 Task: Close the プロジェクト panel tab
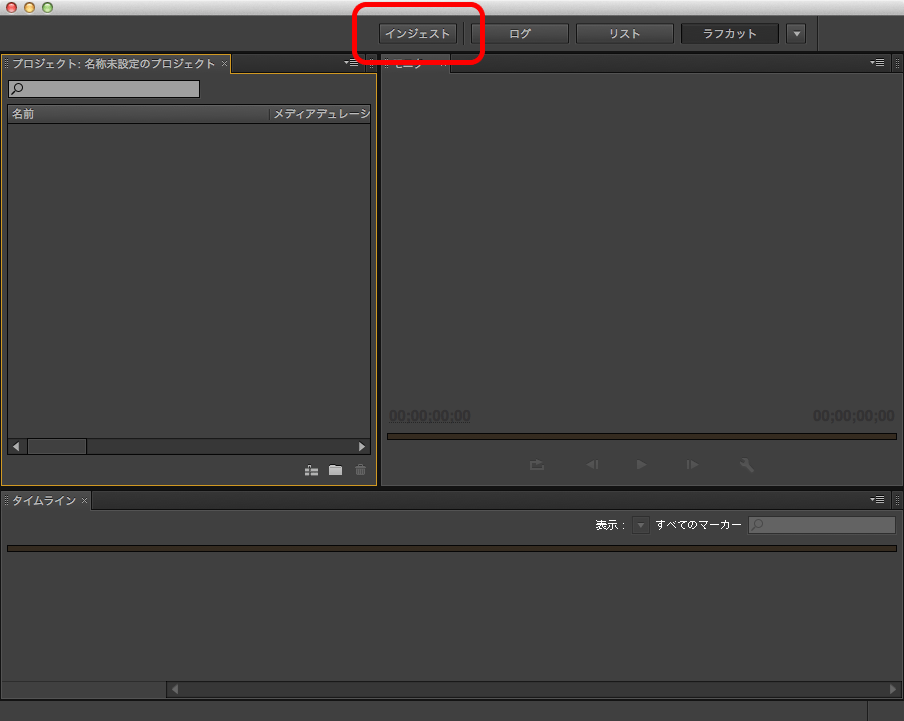tap(225, 64)
